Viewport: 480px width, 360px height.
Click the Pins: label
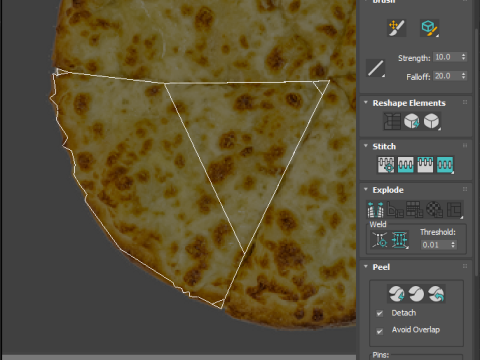(x=381, y=355)
